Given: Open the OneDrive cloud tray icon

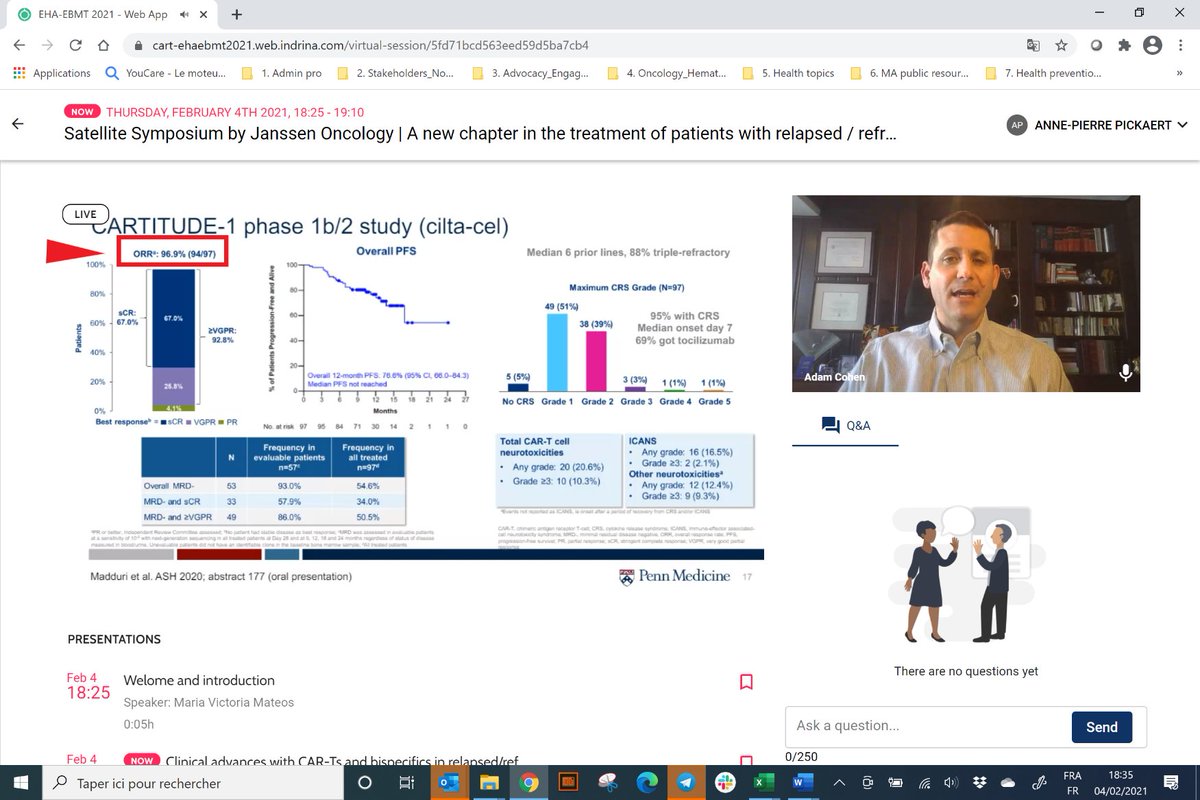Looking at the screenshot, I should [x=1008, y=783].
